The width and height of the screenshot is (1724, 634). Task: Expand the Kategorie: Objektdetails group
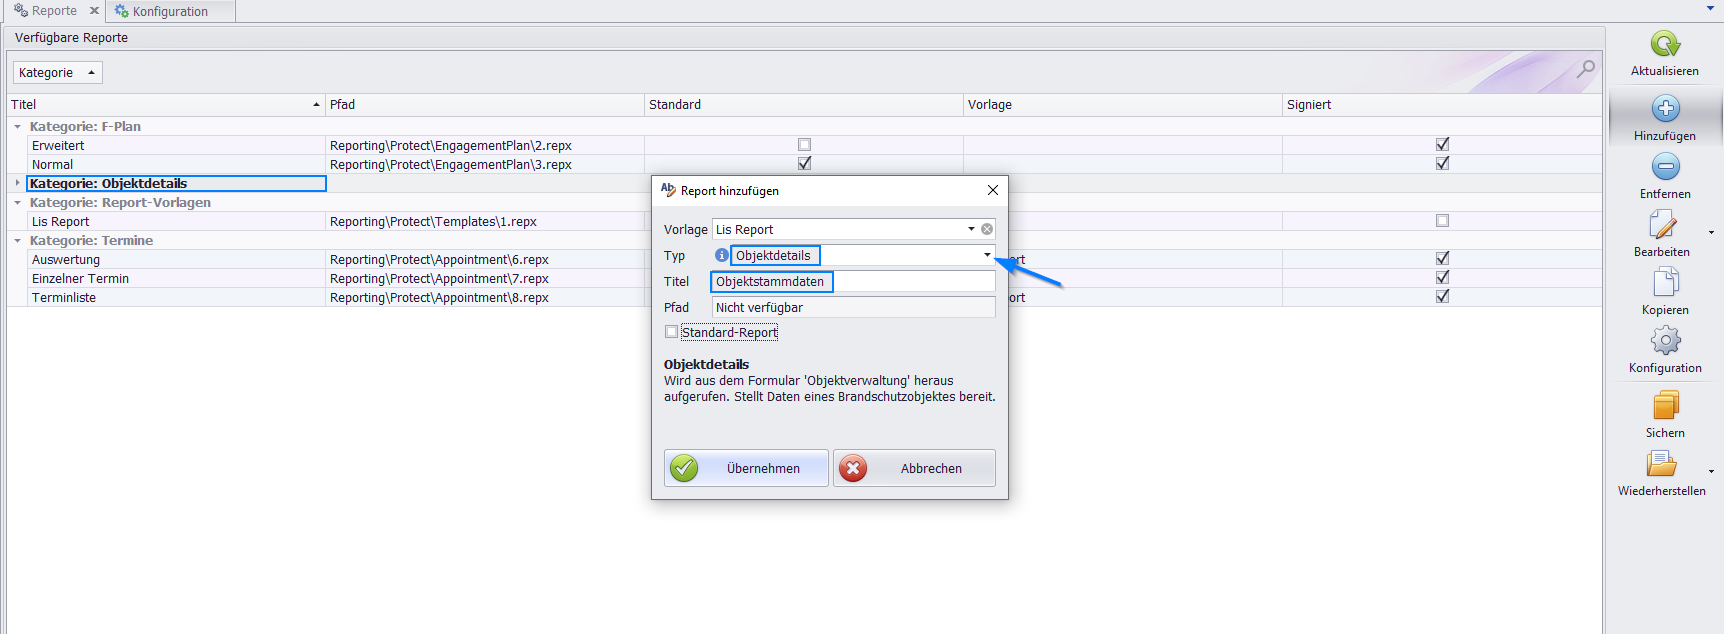point(17,183)
